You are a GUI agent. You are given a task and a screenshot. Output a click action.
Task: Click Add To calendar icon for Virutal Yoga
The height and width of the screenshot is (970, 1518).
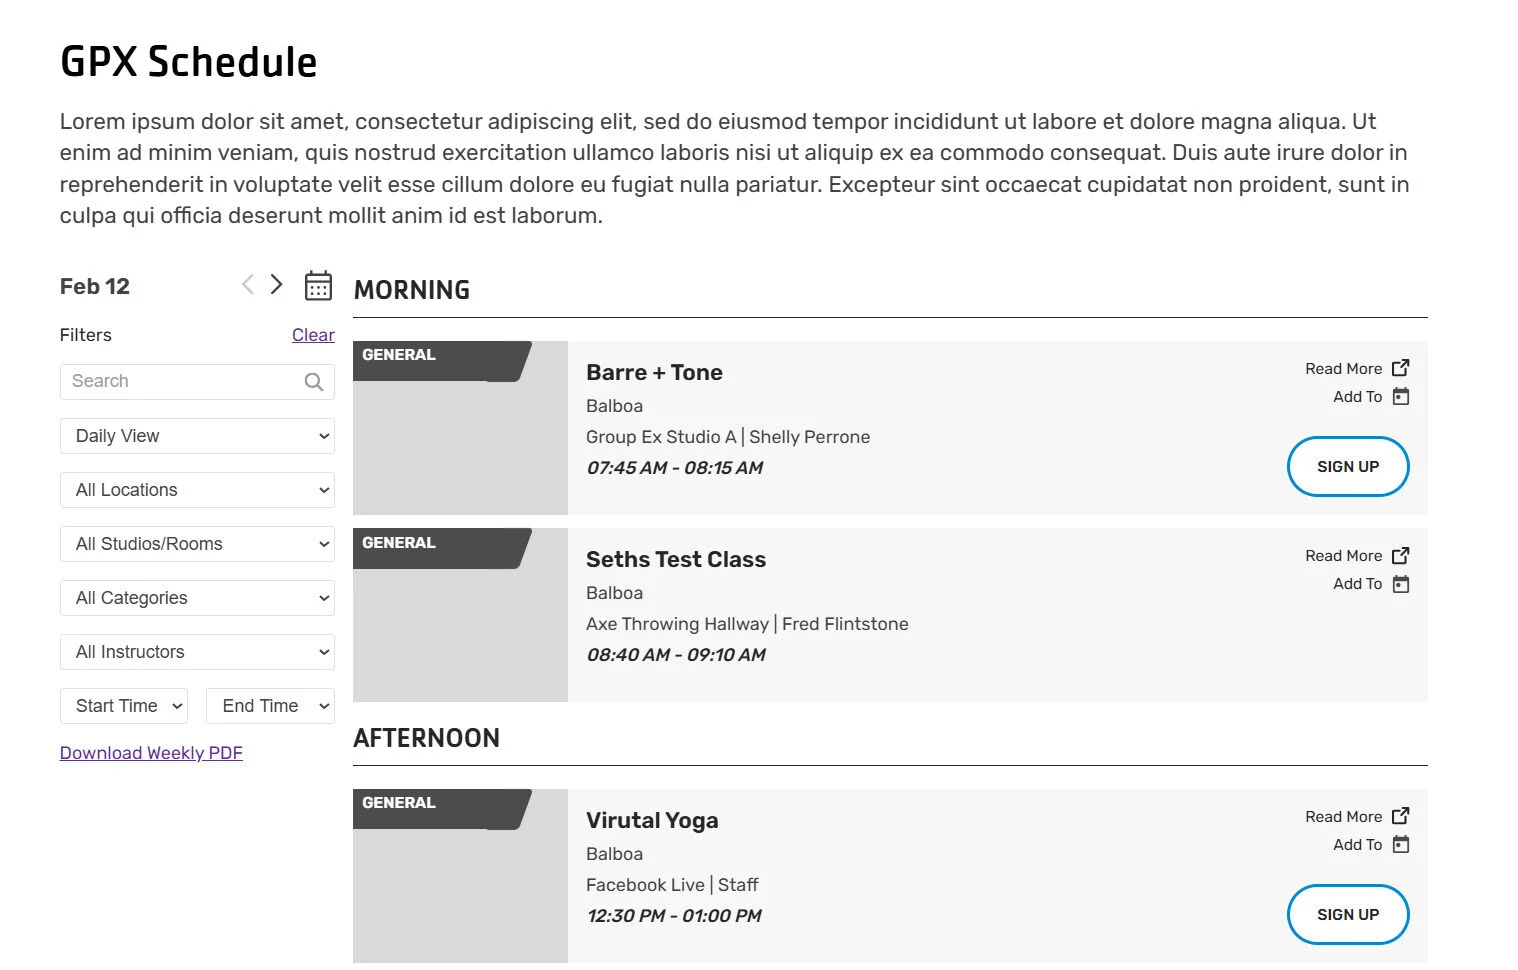[x=1401, y=845]
